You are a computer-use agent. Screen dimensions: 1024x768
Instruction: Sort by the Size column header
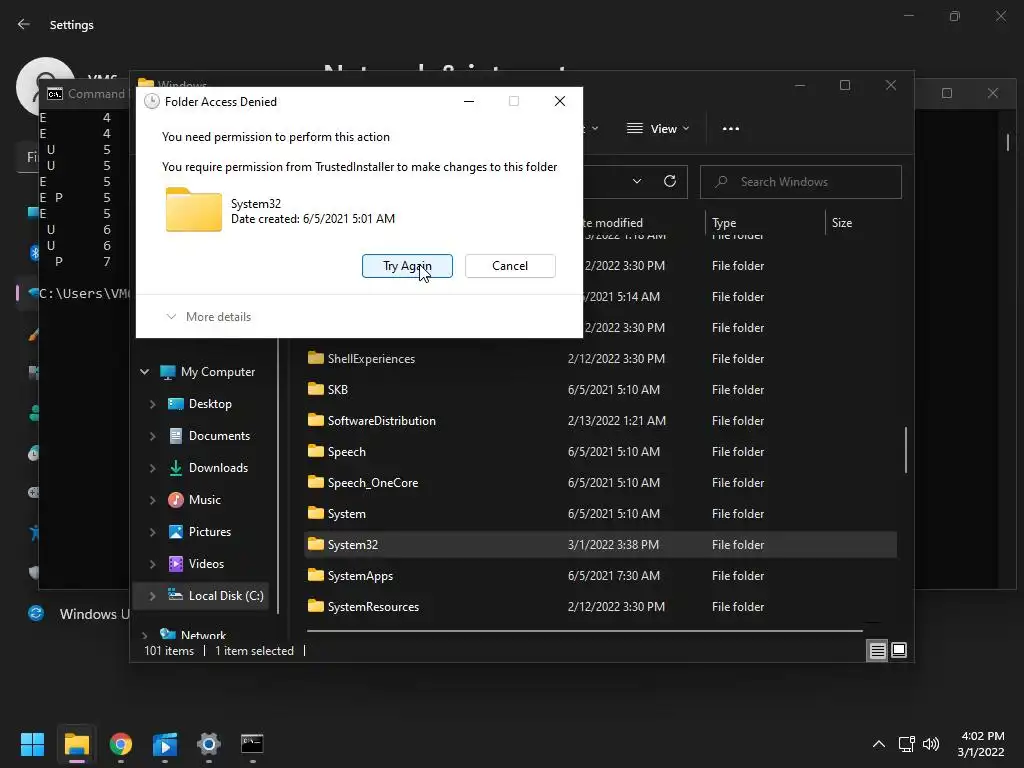[842, 223]
